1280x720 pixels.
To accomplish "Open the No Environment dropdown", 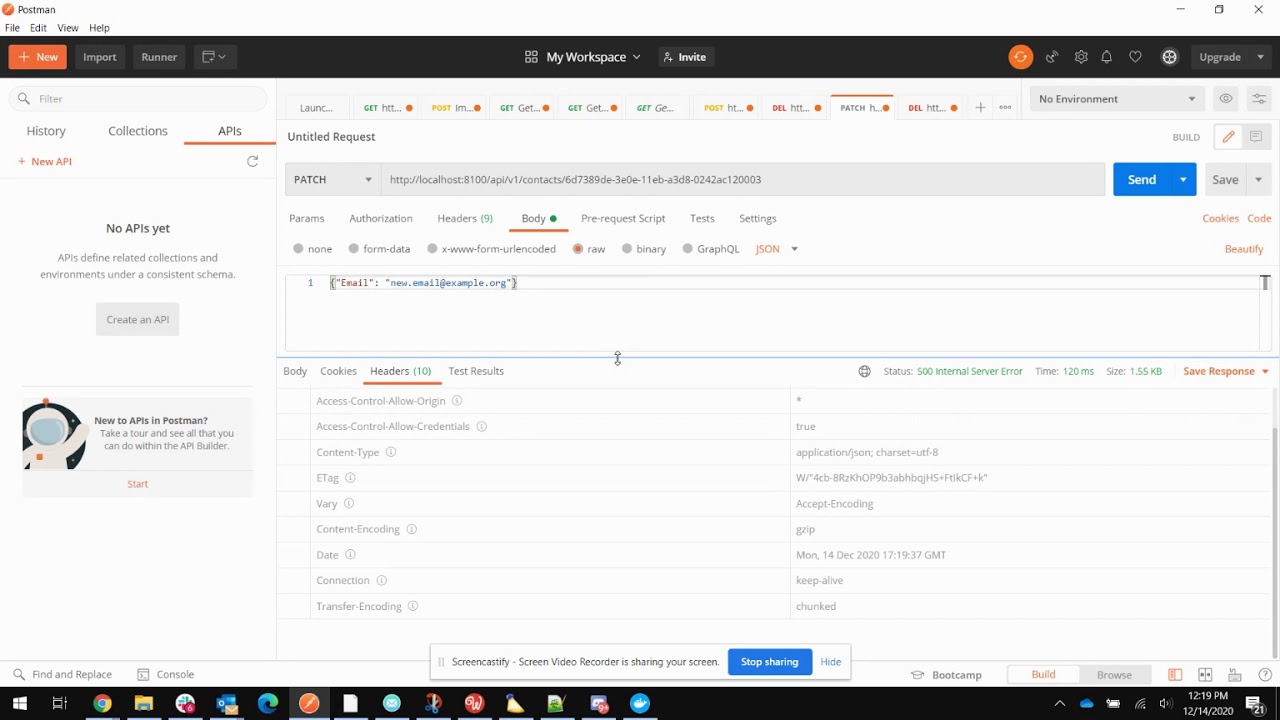I will pyautogui.click(x=1116, y=99).
